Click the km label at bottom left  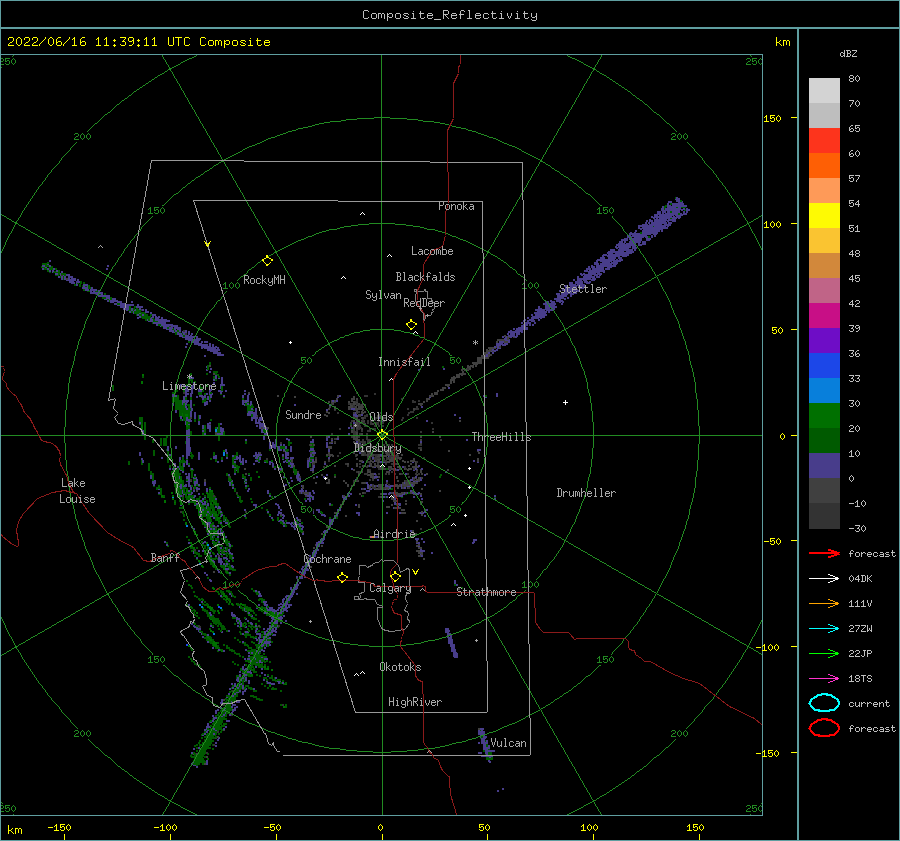pos(14,830)
